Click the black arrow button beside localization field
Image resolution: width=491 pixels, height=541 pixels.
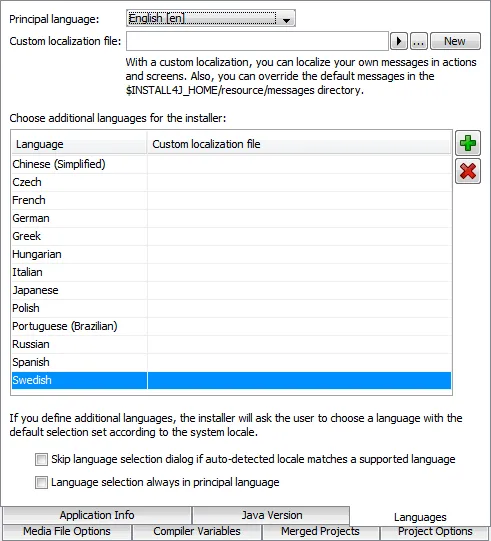(x=399, y=41)
